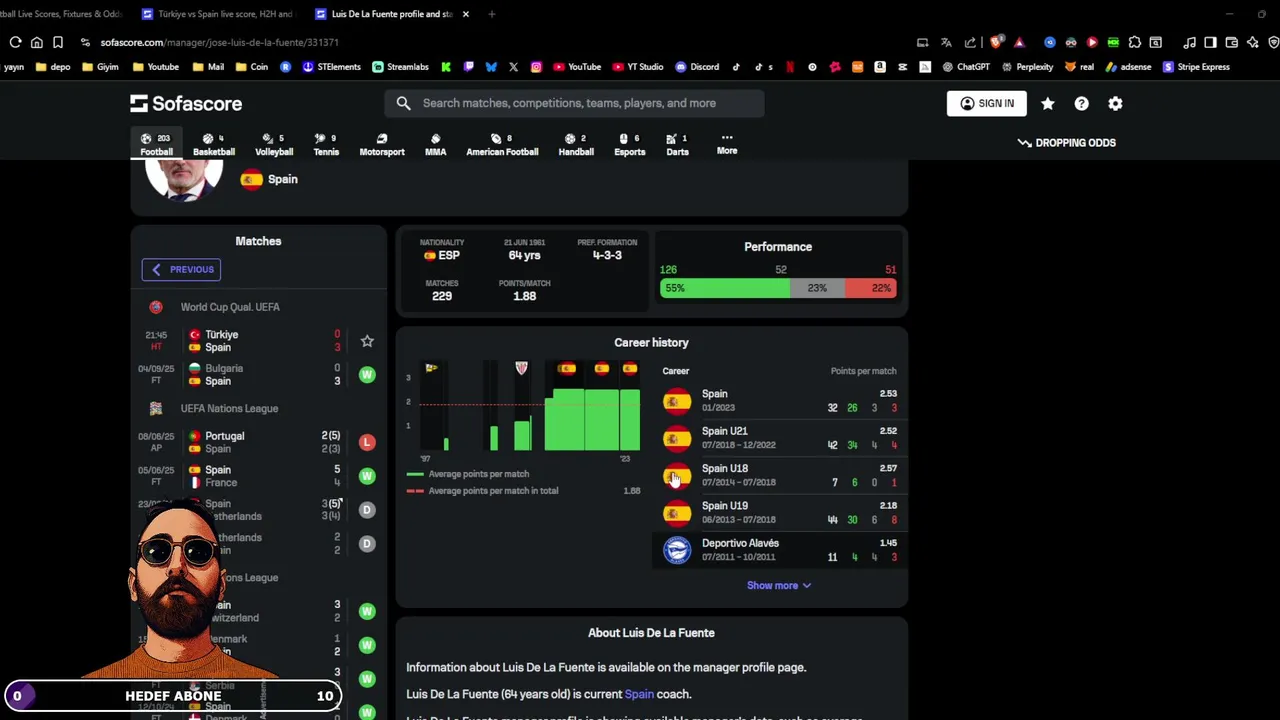Select the Darts sport tab
Screen dimensions: 1280x720
[x=677, y=145]
